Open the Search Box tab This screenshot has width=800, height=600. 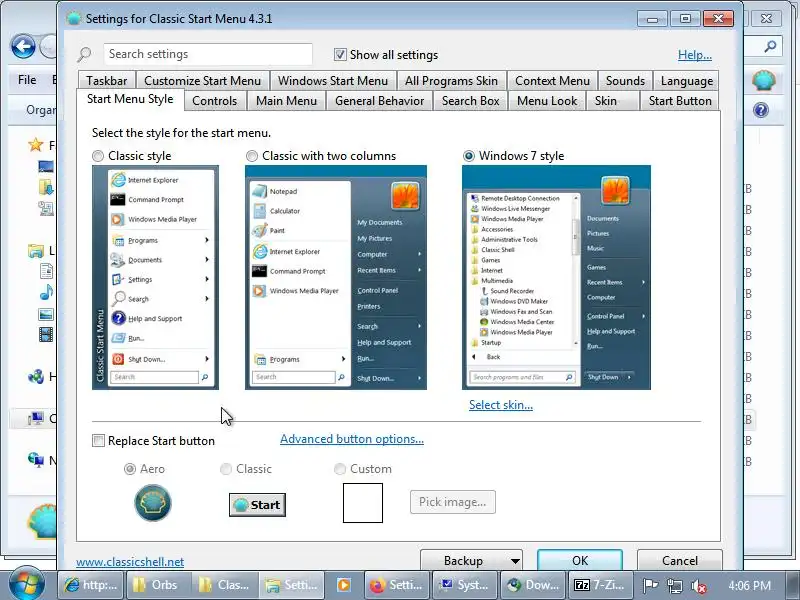470,101
